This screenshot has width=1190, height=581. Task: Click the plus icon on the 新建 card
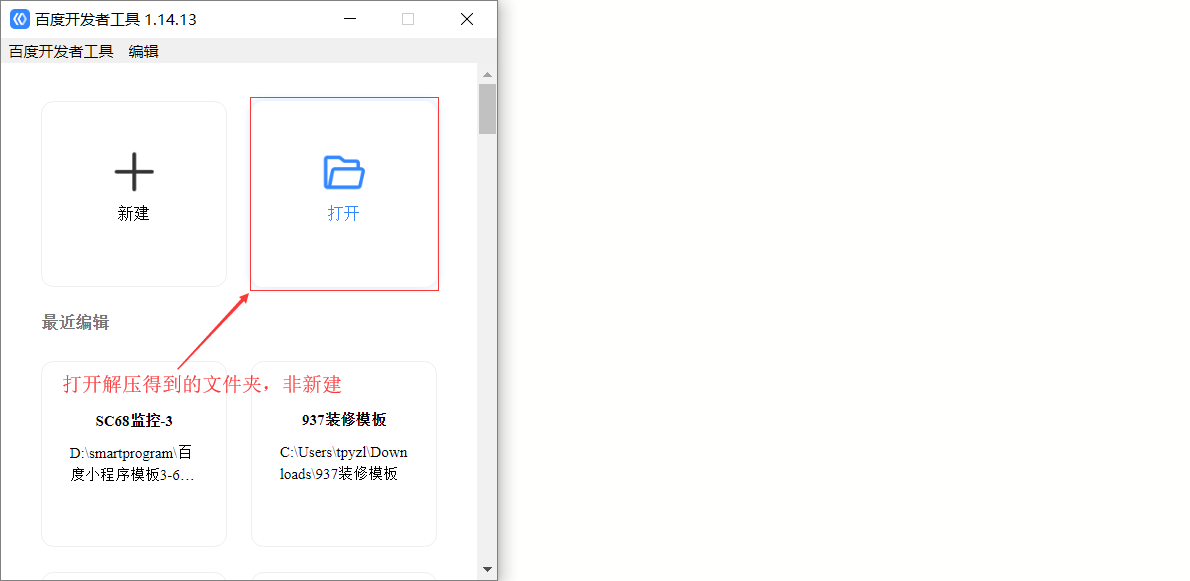pos(134,172)
